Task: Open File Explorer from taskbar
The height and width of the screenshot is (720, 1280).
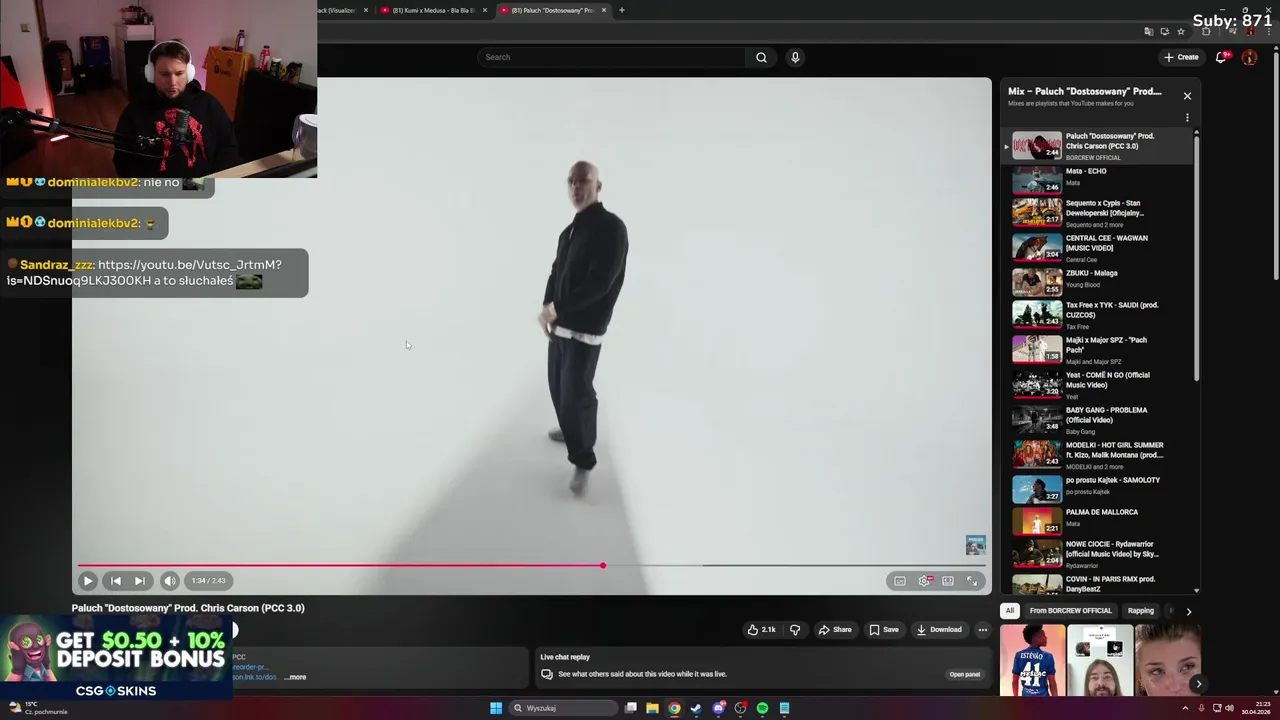Action: (x=652, y=708)
